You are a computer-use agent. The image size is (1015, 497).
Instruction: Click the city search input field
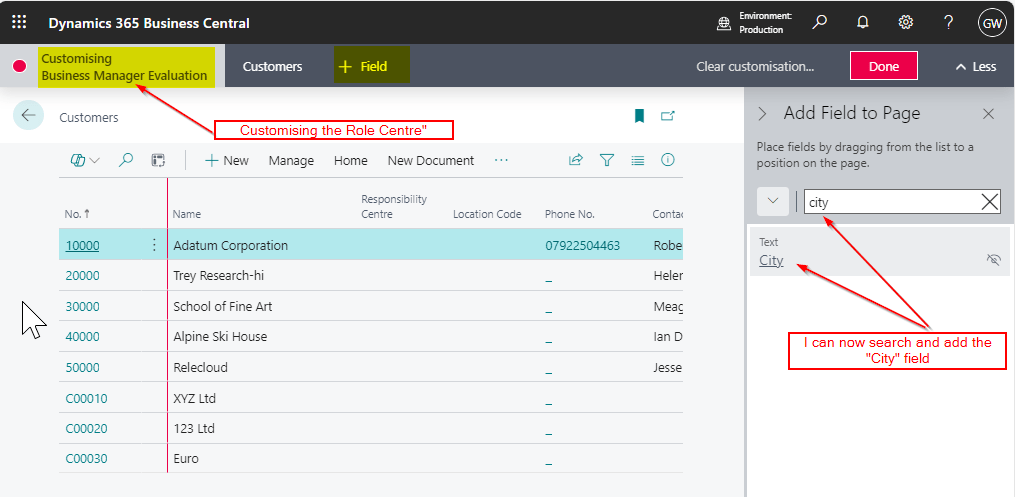[890, 202]
